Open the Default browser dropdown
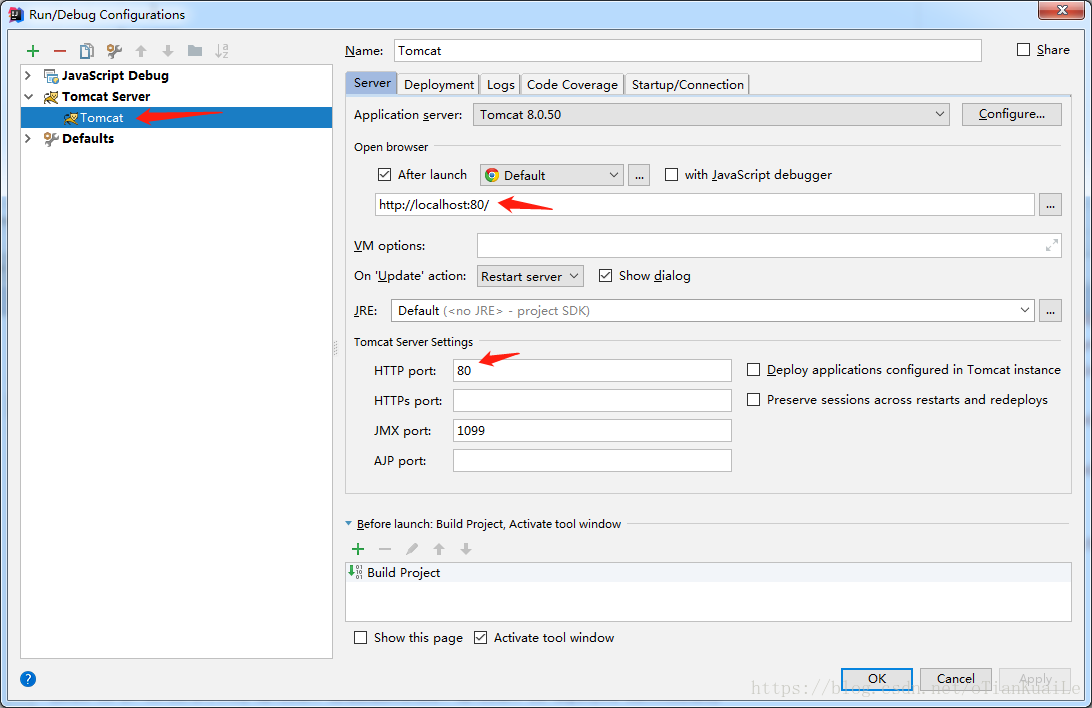This screenshot has width=1092, height=708. point(551,175)
